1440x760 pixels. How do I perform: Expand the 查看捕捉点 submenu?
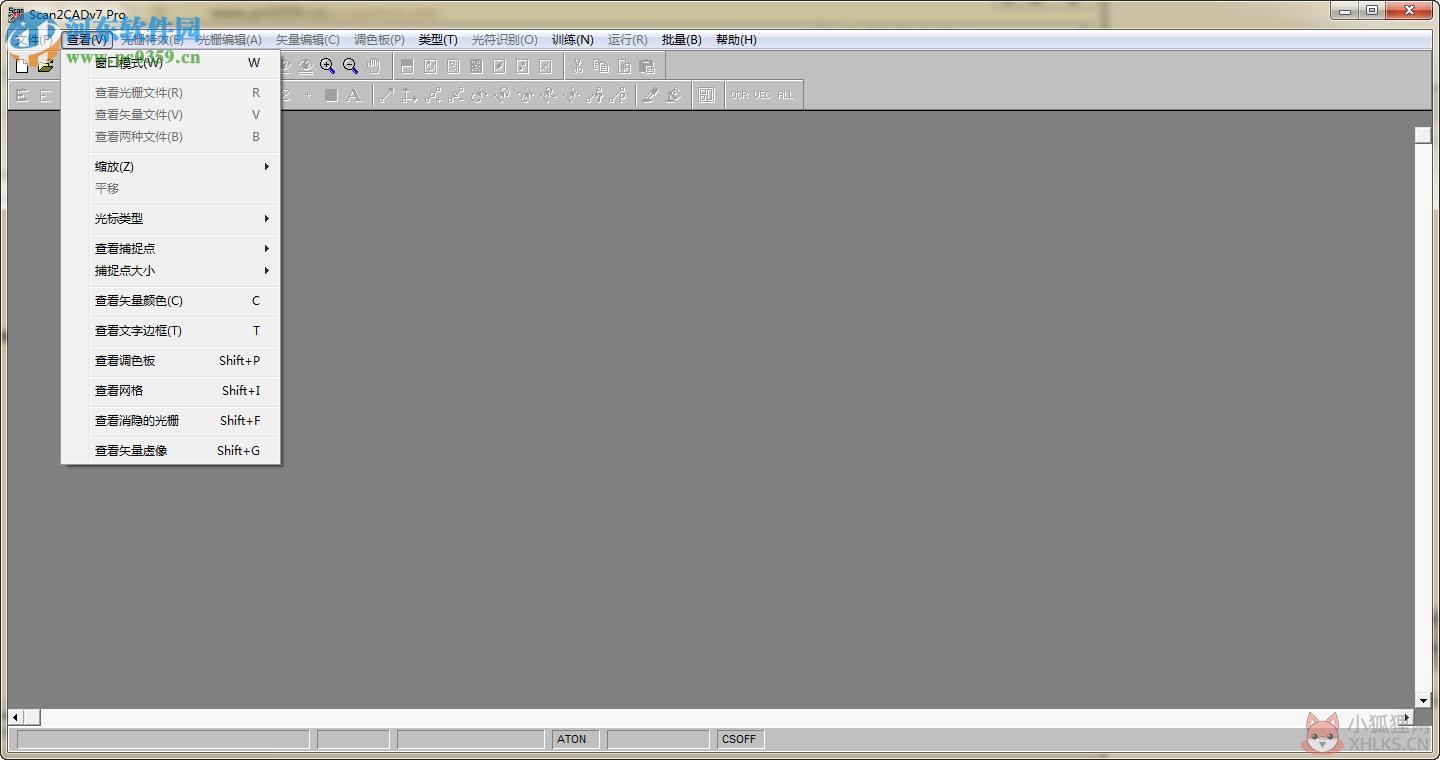(x=171, y=249)
